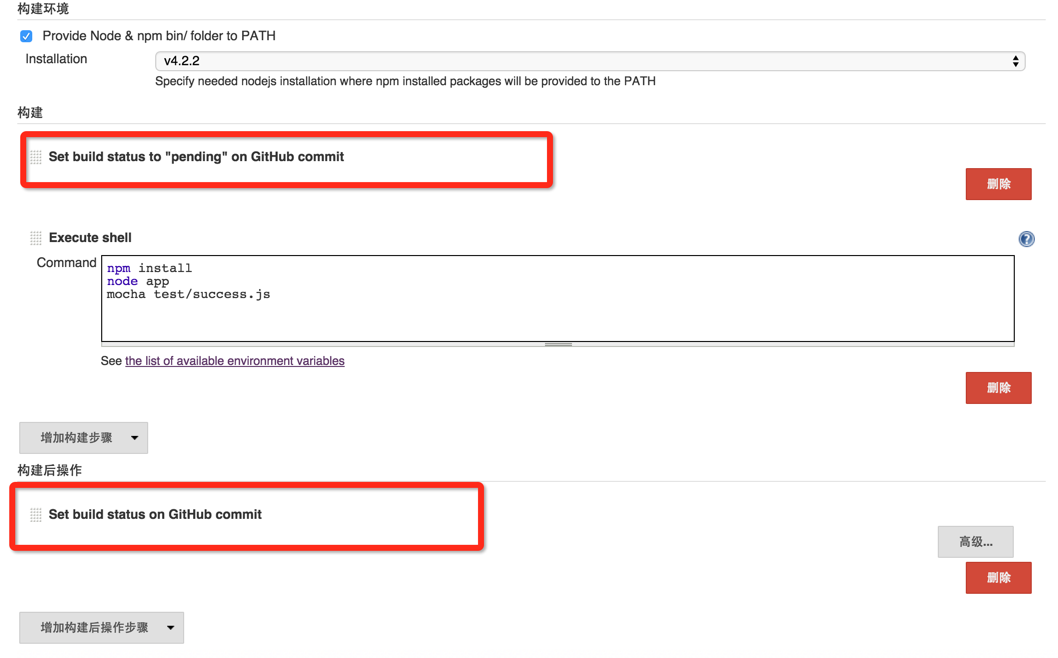Click the 构建后操作 section heading
The image size is (1058, 658).
pos(49,470)
